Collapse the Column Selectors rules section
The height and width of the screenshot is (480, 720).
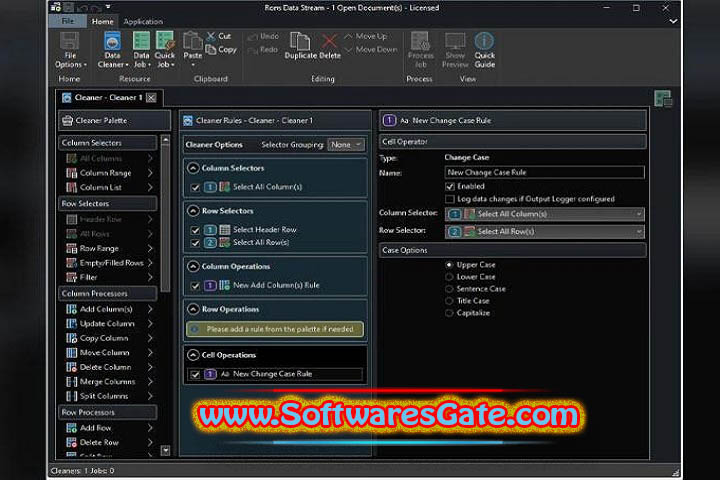click(193, 168)
